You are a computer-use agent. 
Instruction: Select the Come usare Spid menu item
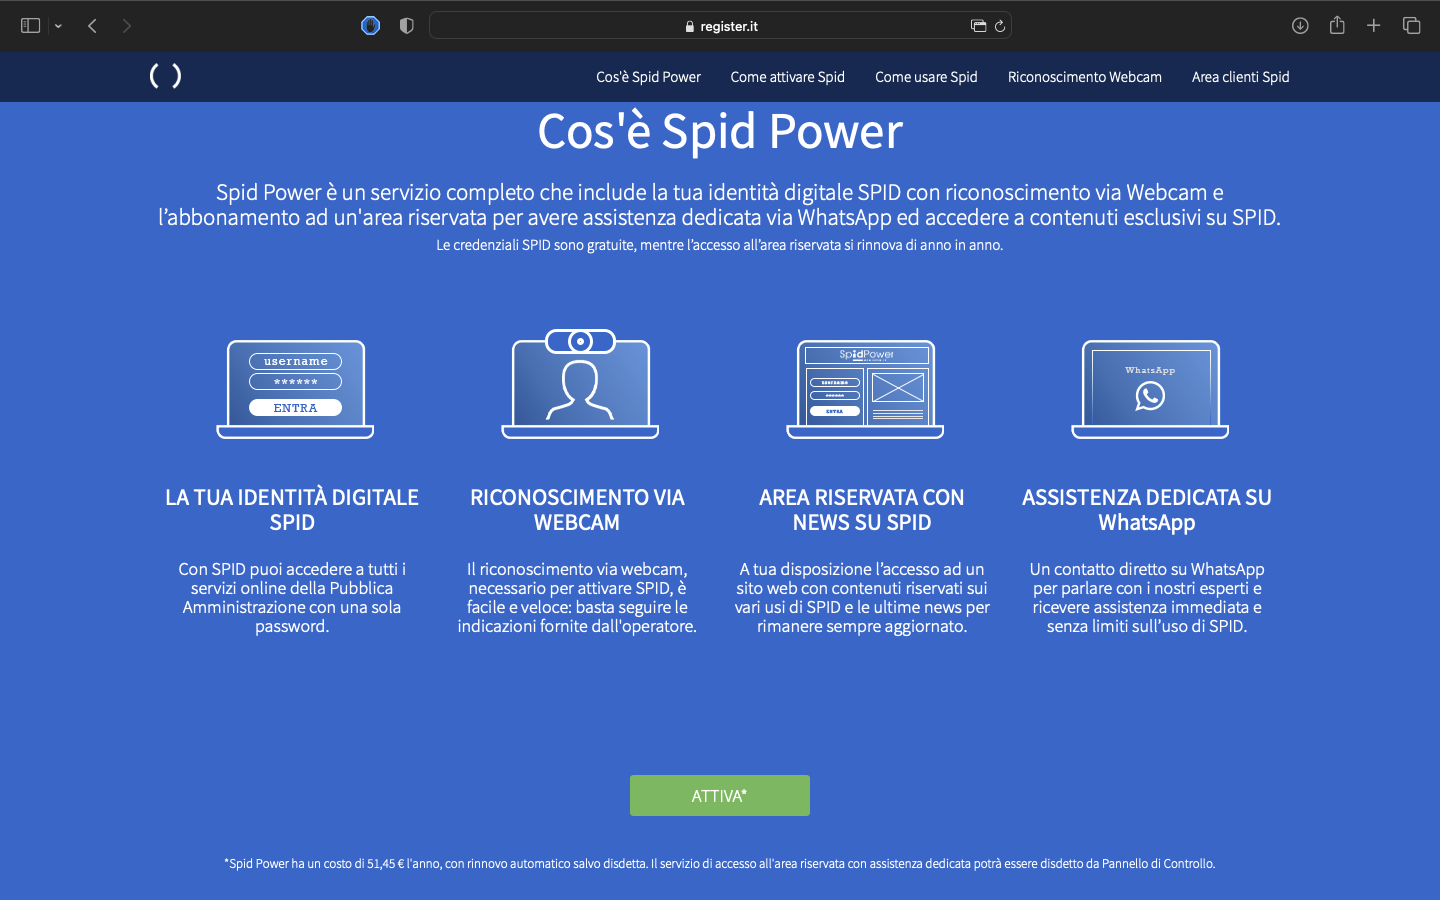pos(926,76)
